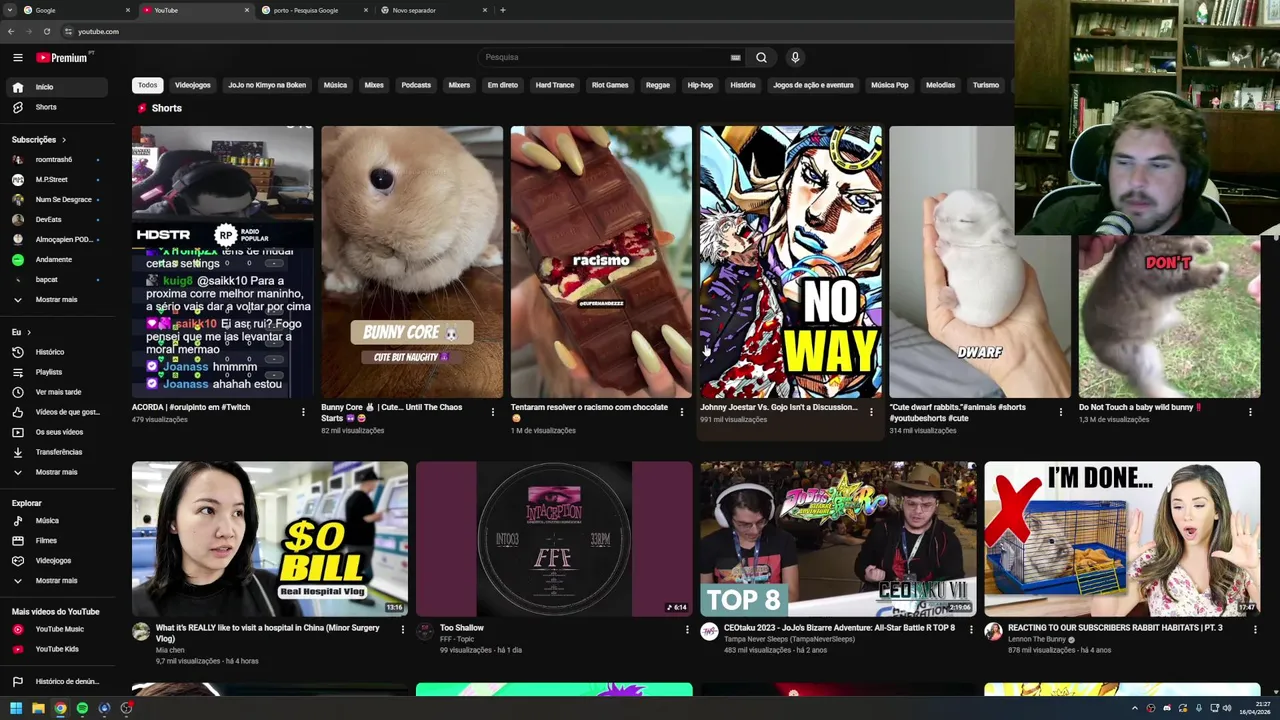The height and width of the screenshot is (720, 1280).
Task: Open CEOtaku 2023 JoJo's TOP 8 video title
Action: coord(839,628)
